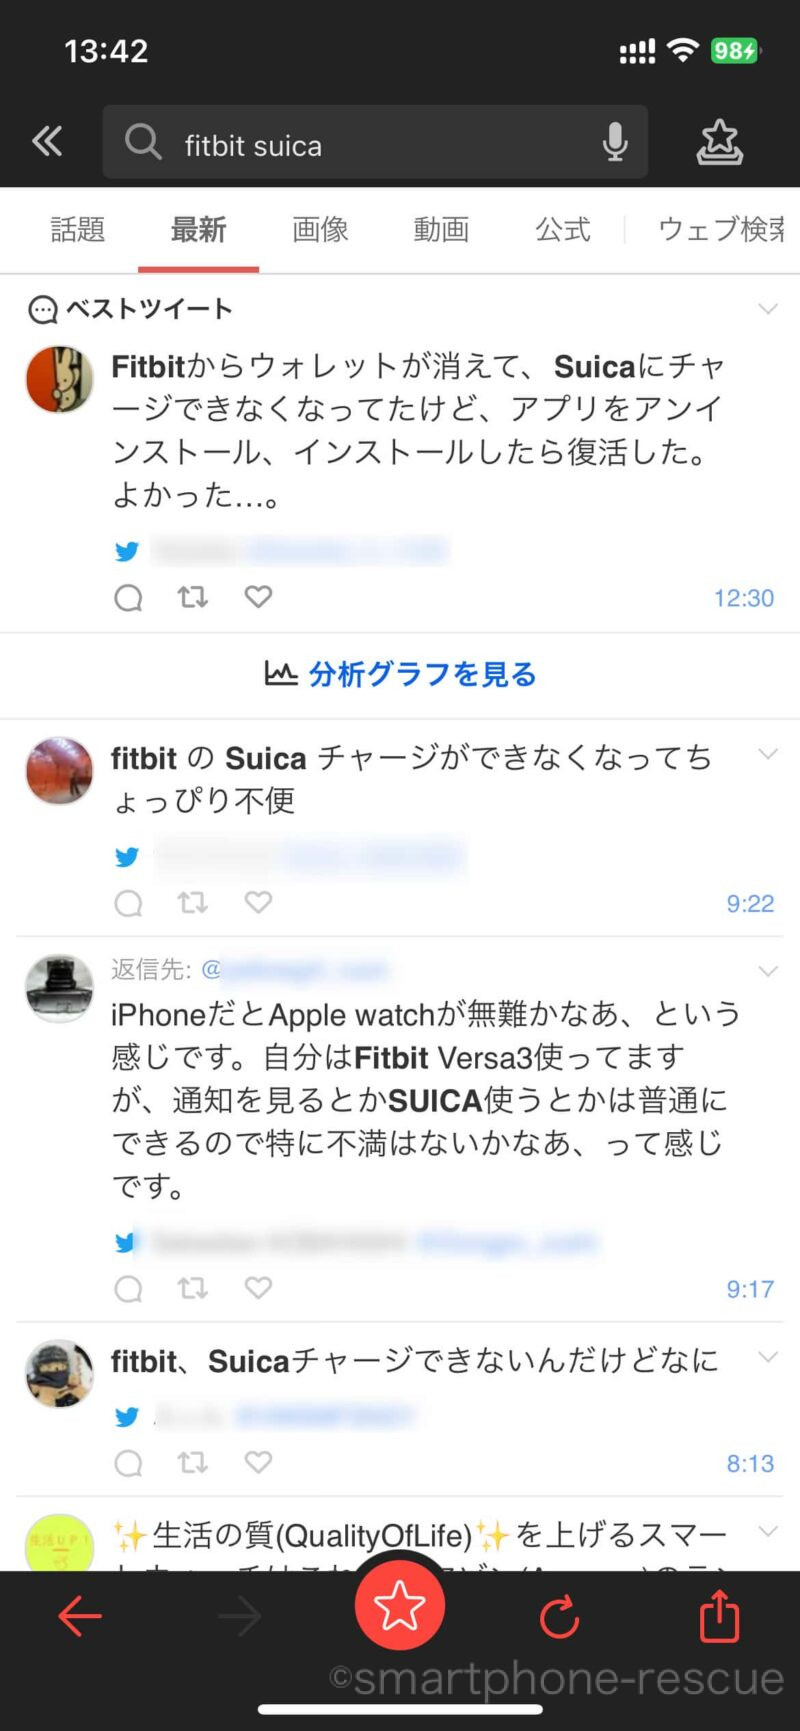Screen dimensions: 800x1731
Task: Tap the share icon in bottom toolbar
Action: coord(719,1616)
